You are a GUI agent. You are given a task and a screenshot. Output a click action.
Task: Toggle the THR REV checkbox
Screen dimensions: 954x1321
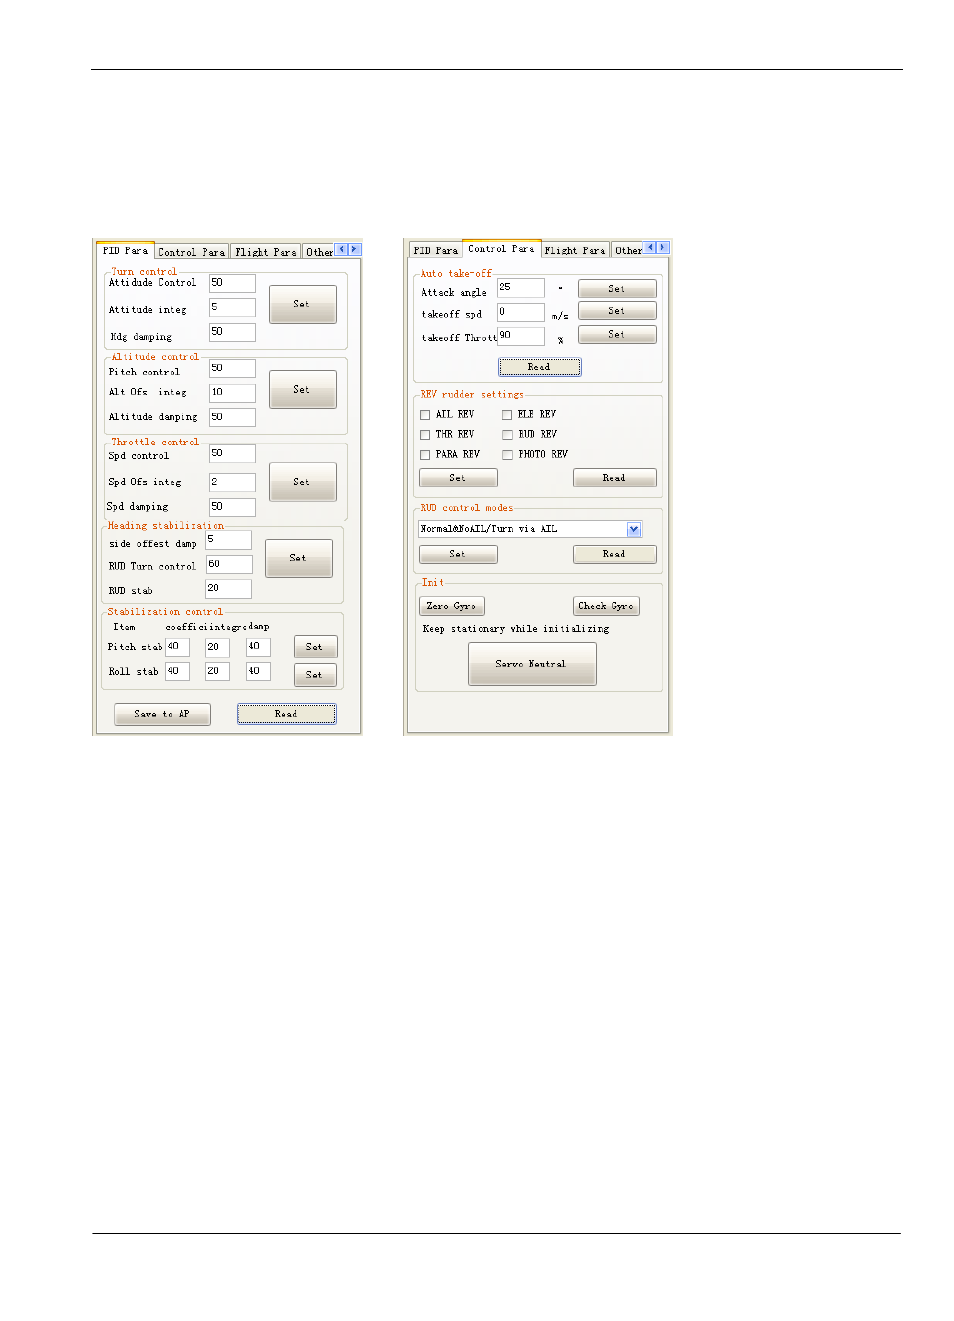click(425, 435)
